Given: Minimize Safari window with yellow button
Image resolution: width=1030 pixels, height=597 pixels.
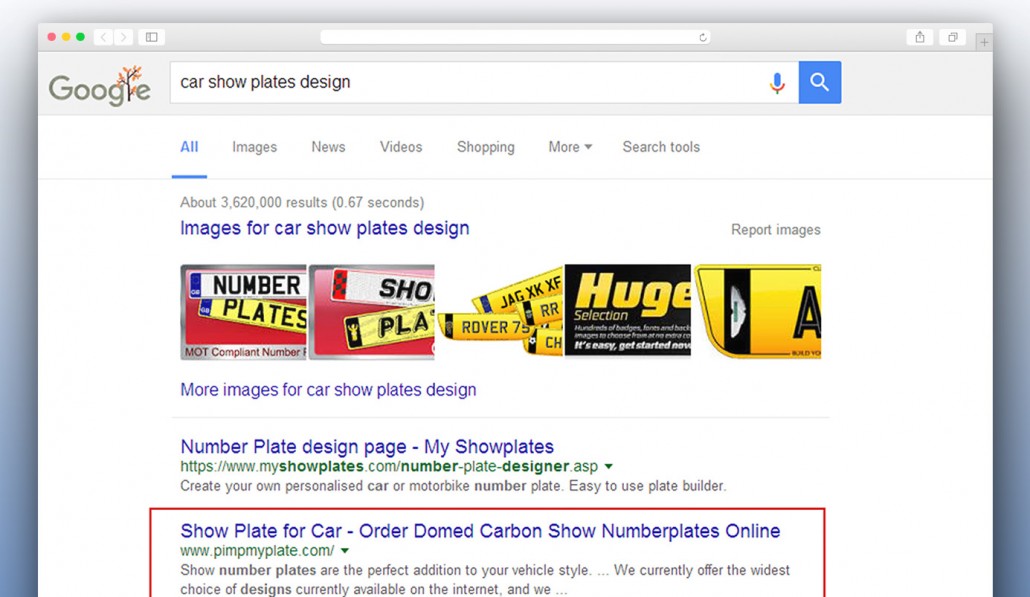Looking at the screenshot, I should (x=66, y=37).
